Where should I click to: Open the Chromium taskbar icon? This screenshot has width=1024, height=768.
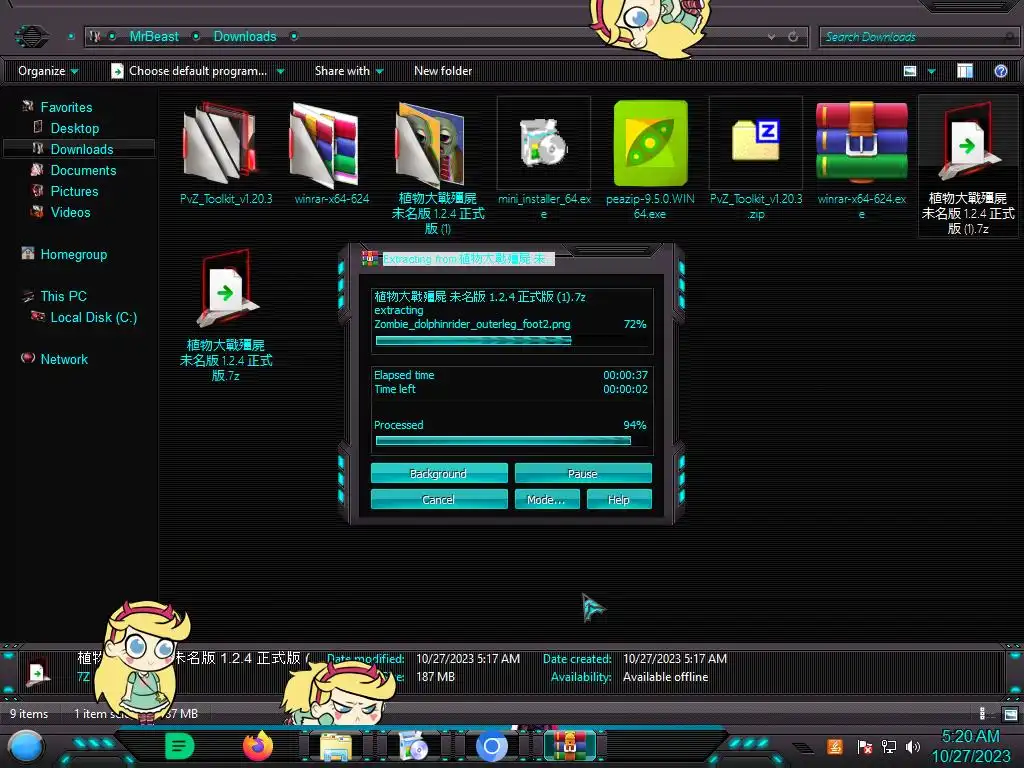492,746
